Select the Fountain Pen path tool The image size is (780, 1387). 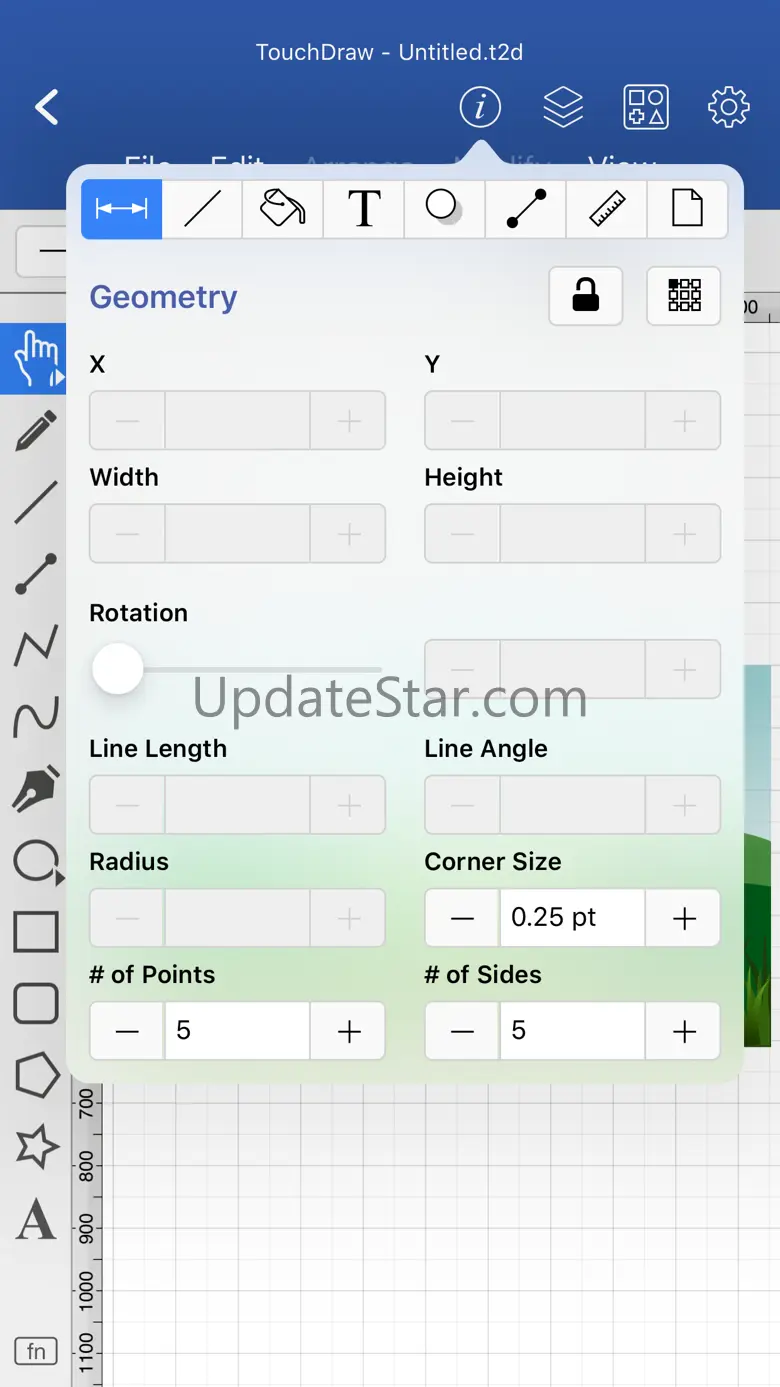pos(36,788)
